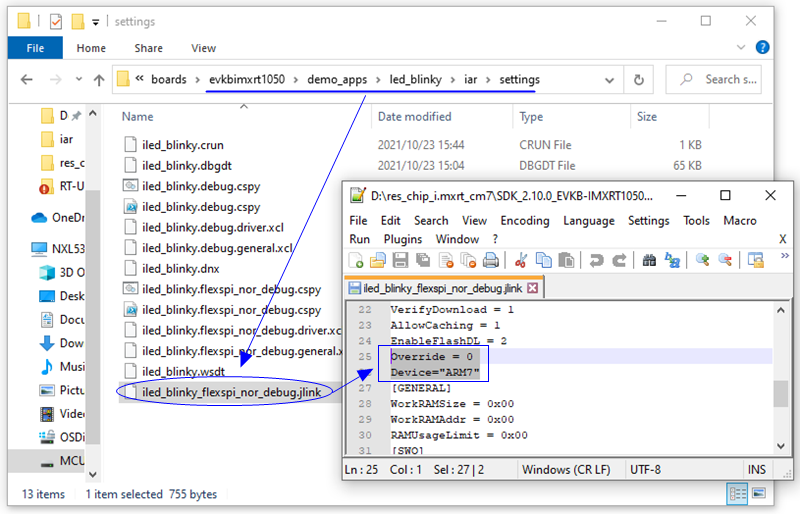Close the iled_blinky_flexspi_nor_debug.jlink tab

pyautogui.click(x=532, y=288)
